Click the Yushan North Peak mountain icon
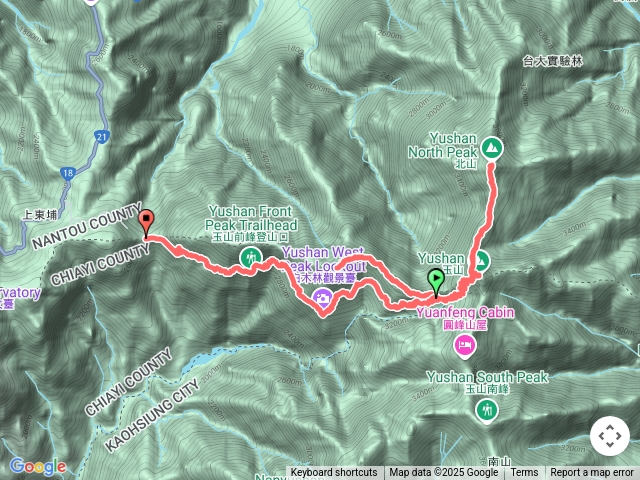The height and width of the screenshot is (480, 640). 492,148
